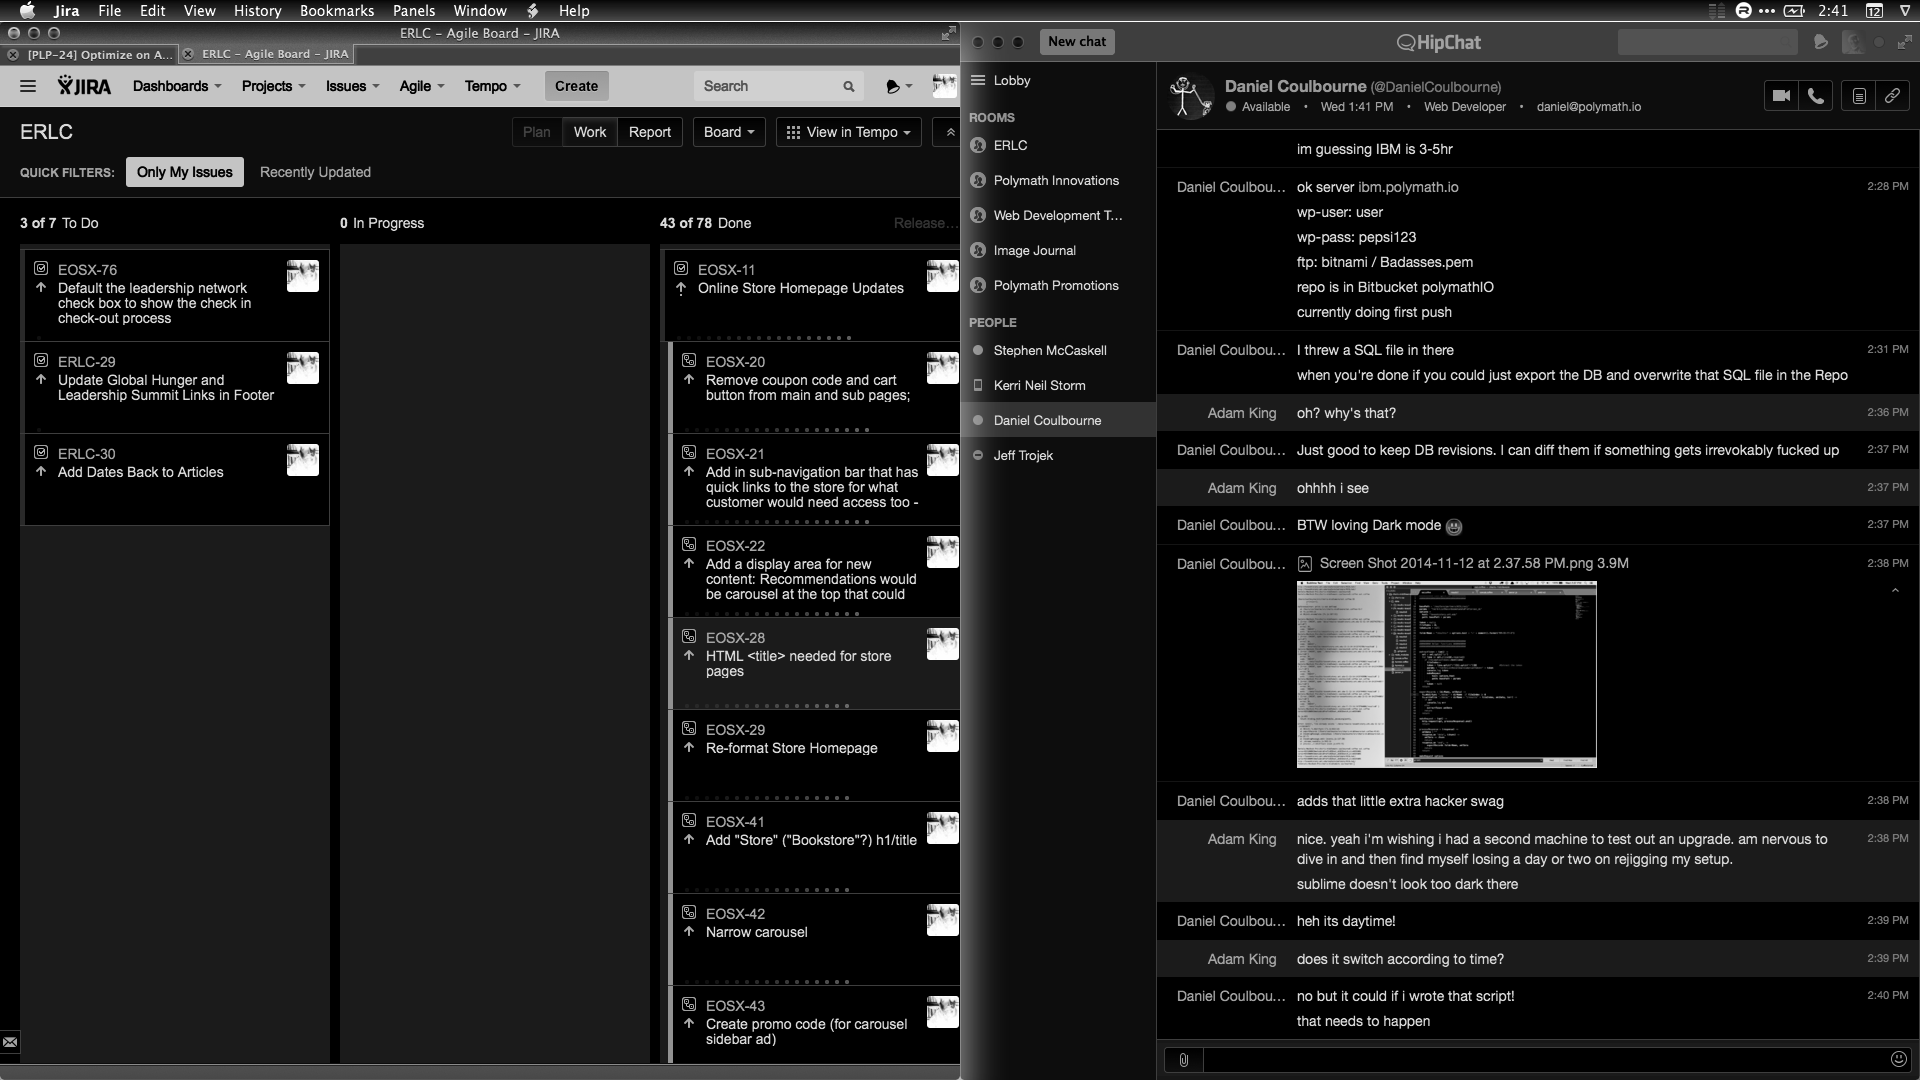Open the shared files list icon
1920x1080 pixels.
[x=1858, y=96]
